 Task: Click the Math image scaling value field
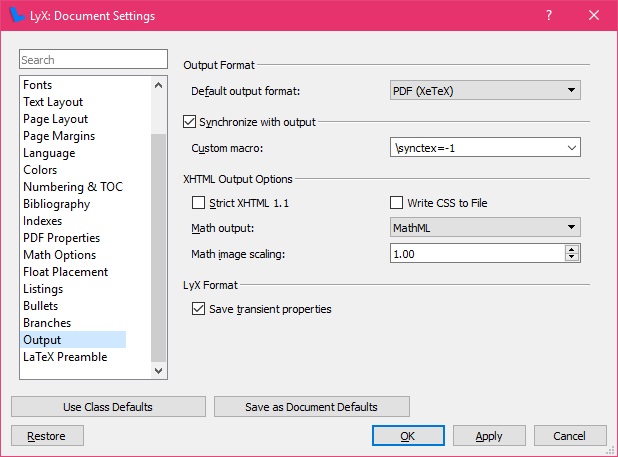click(x=477, y=253)
